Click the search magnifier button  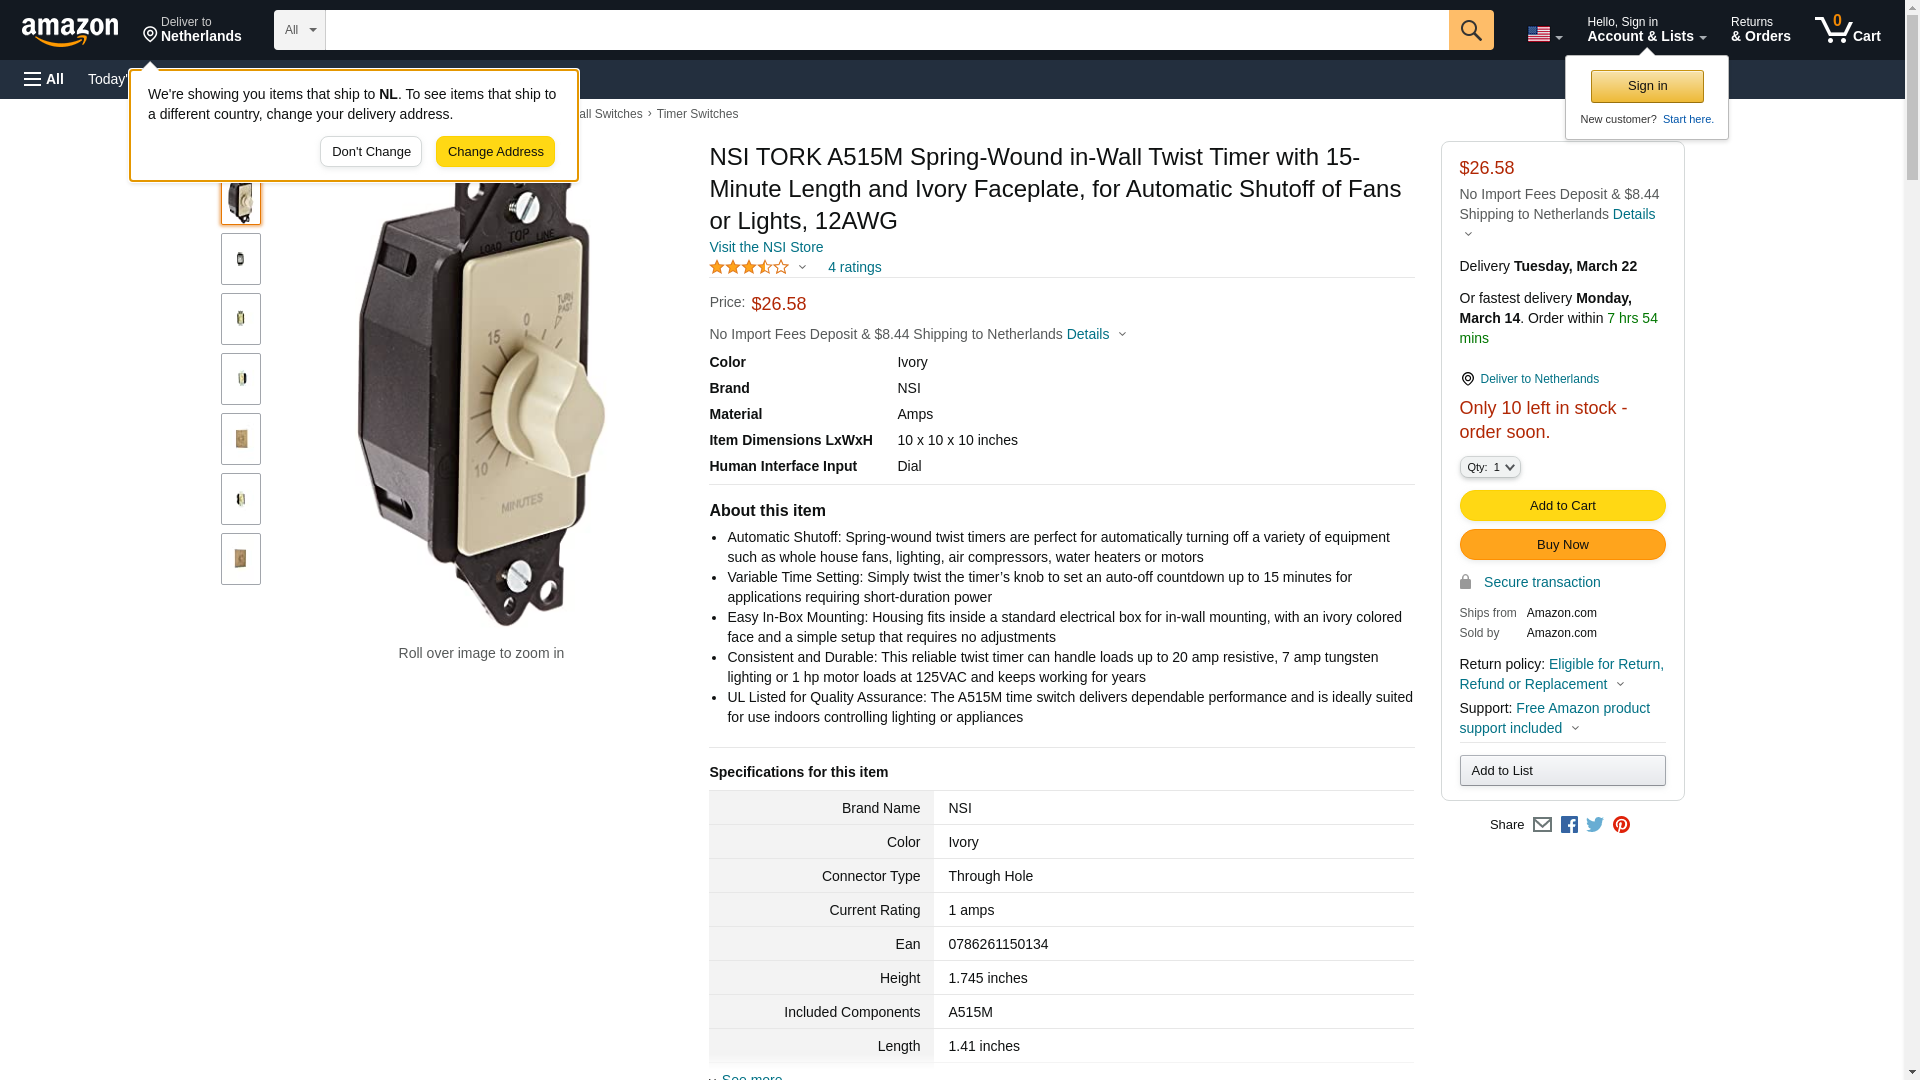click(x=1470, y=30)
